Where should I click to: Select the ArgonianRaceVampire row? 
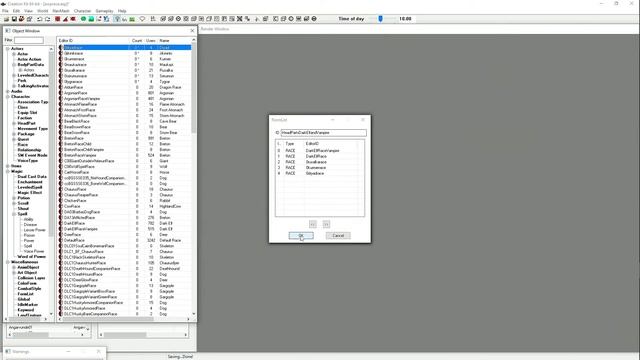[125, 99]
